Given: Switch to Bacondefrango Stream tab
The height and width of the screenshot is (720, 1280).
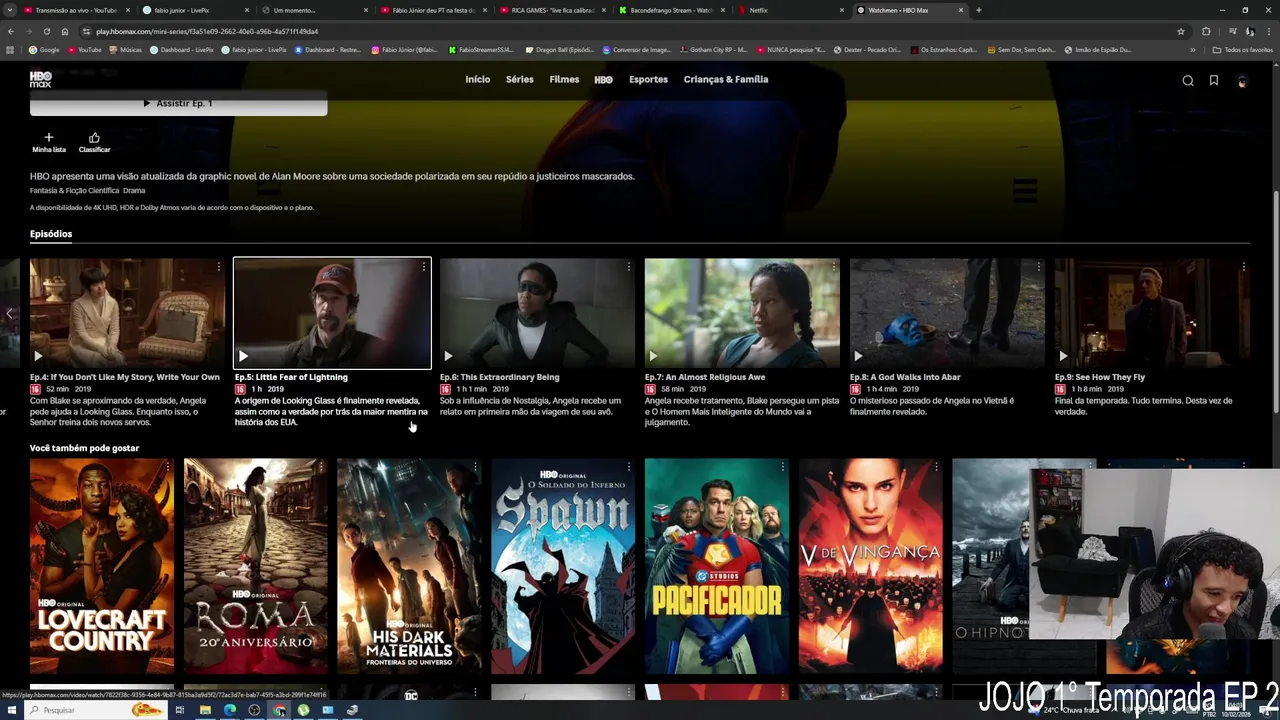Looking at the screenshot, I should 672,10.
